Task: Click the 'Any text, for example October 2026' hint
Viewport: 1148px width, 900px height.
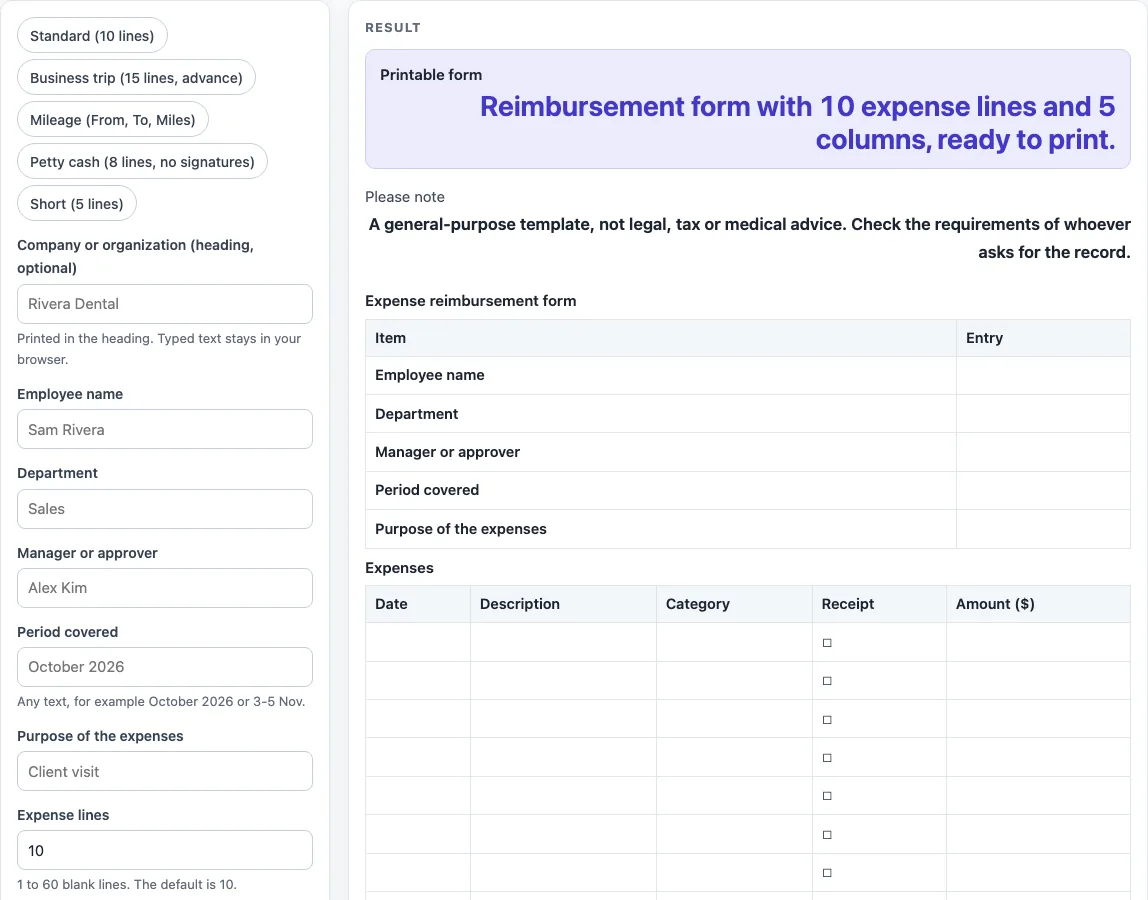Action: (161, 702)
